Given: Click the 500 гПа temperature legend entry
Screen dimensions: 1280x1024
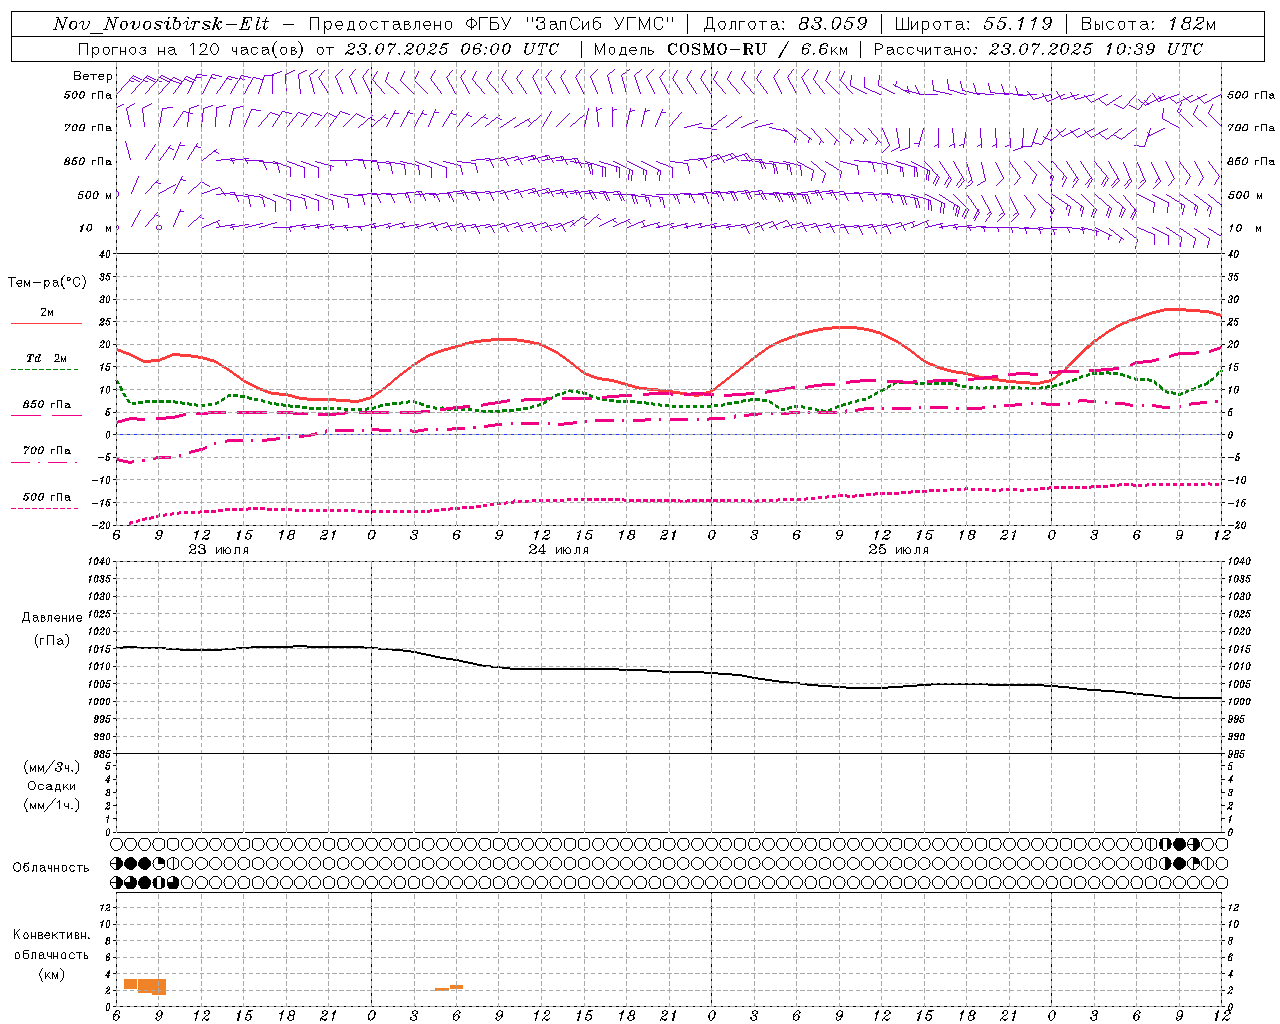Looking at the screenshot, I should tap(46, 497).
